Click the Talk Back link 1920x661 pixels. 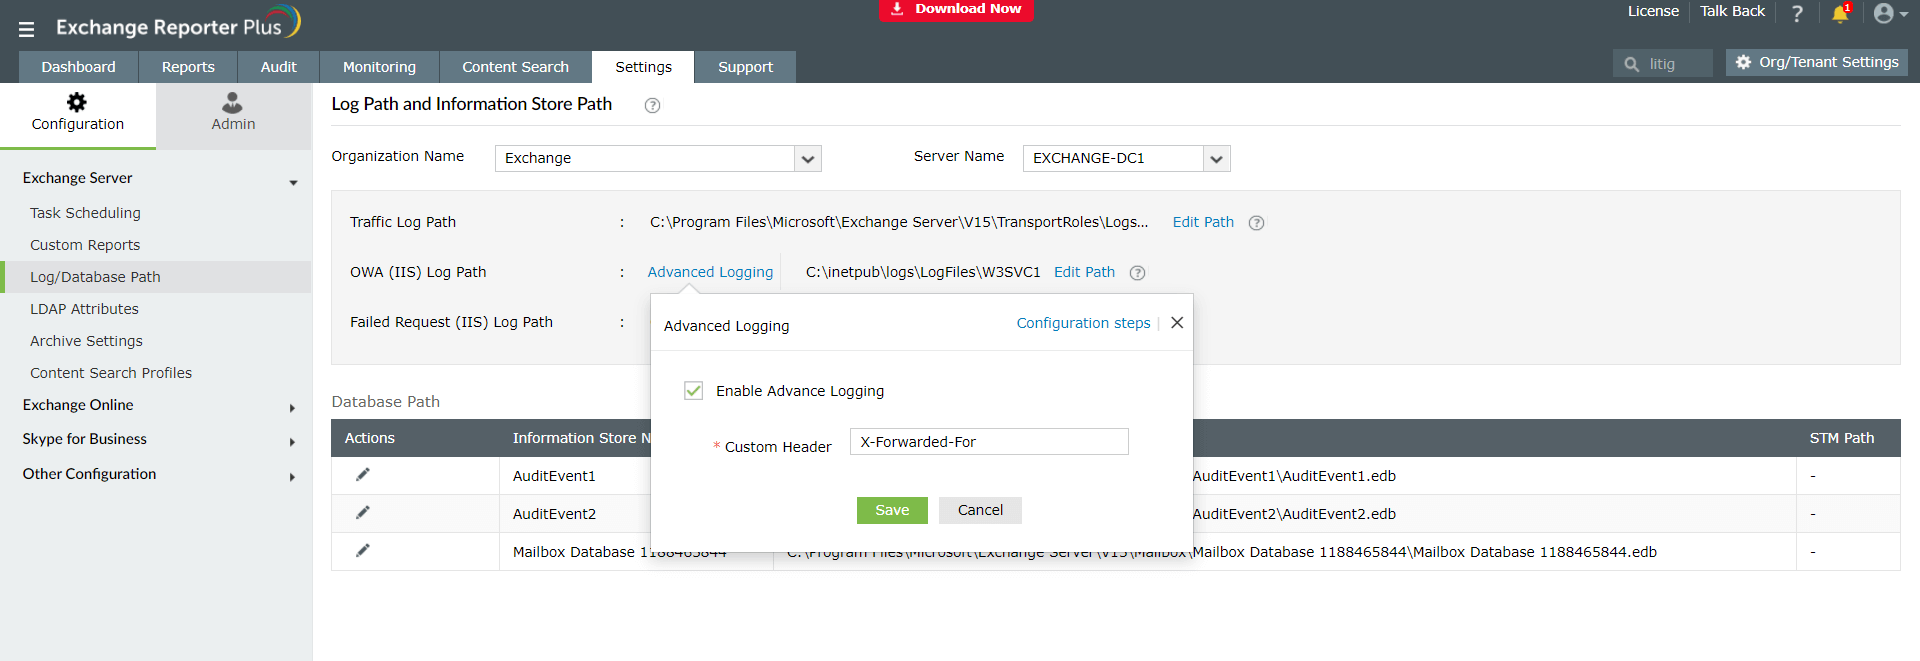tap(1732, 11)
